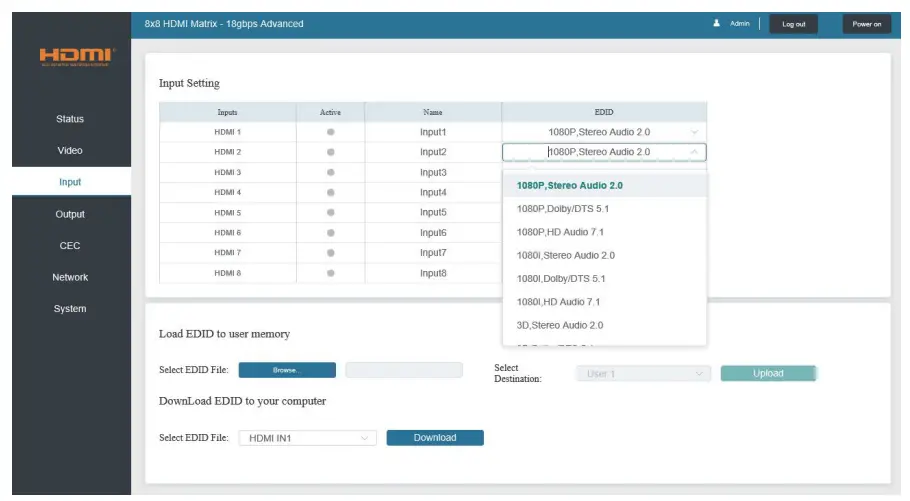The image size is (910, 501).
Task: Click the Inputs column header
Action: (x=228, y=112)
